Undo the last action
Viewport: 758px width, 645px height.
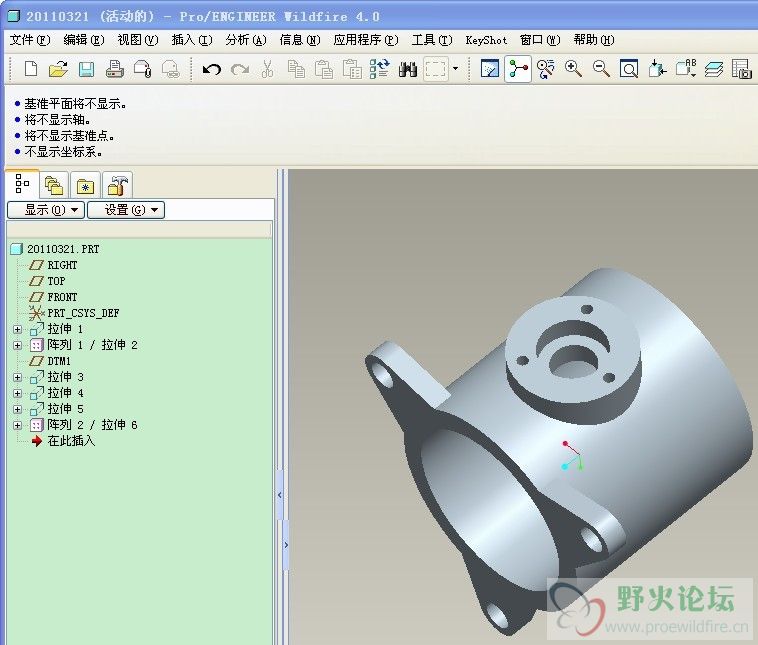coord(212,70)
